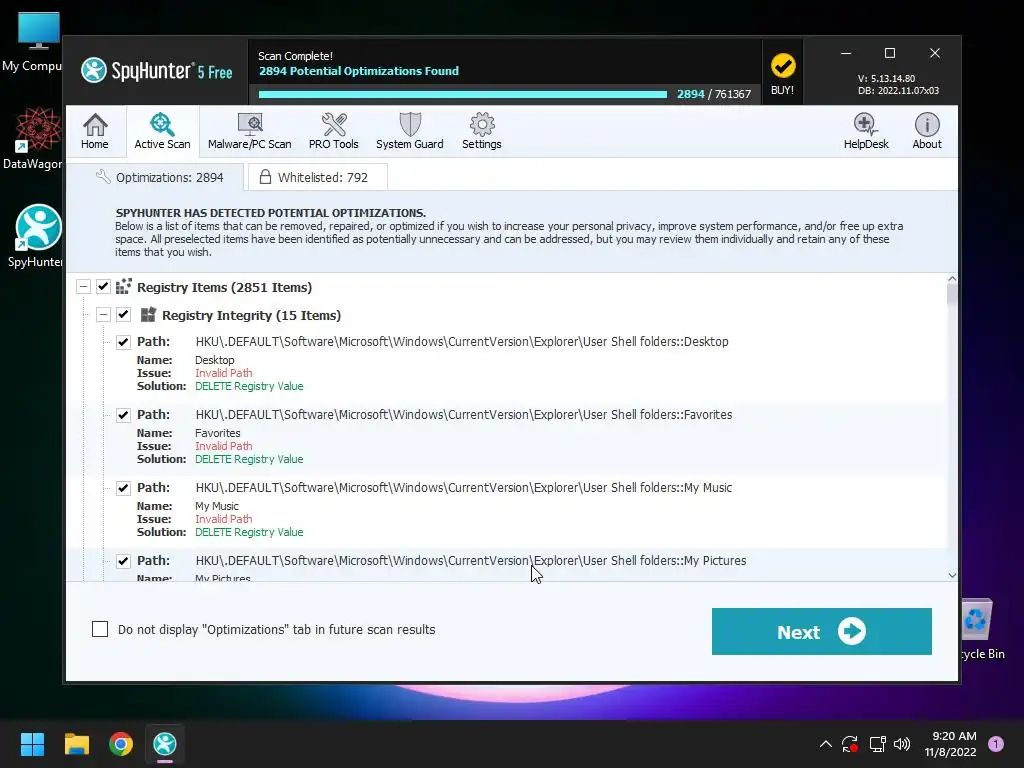Screen dimensions: 1024x768
Task: Click the results list scrollbar thumb
Action: tap(952, 295)
